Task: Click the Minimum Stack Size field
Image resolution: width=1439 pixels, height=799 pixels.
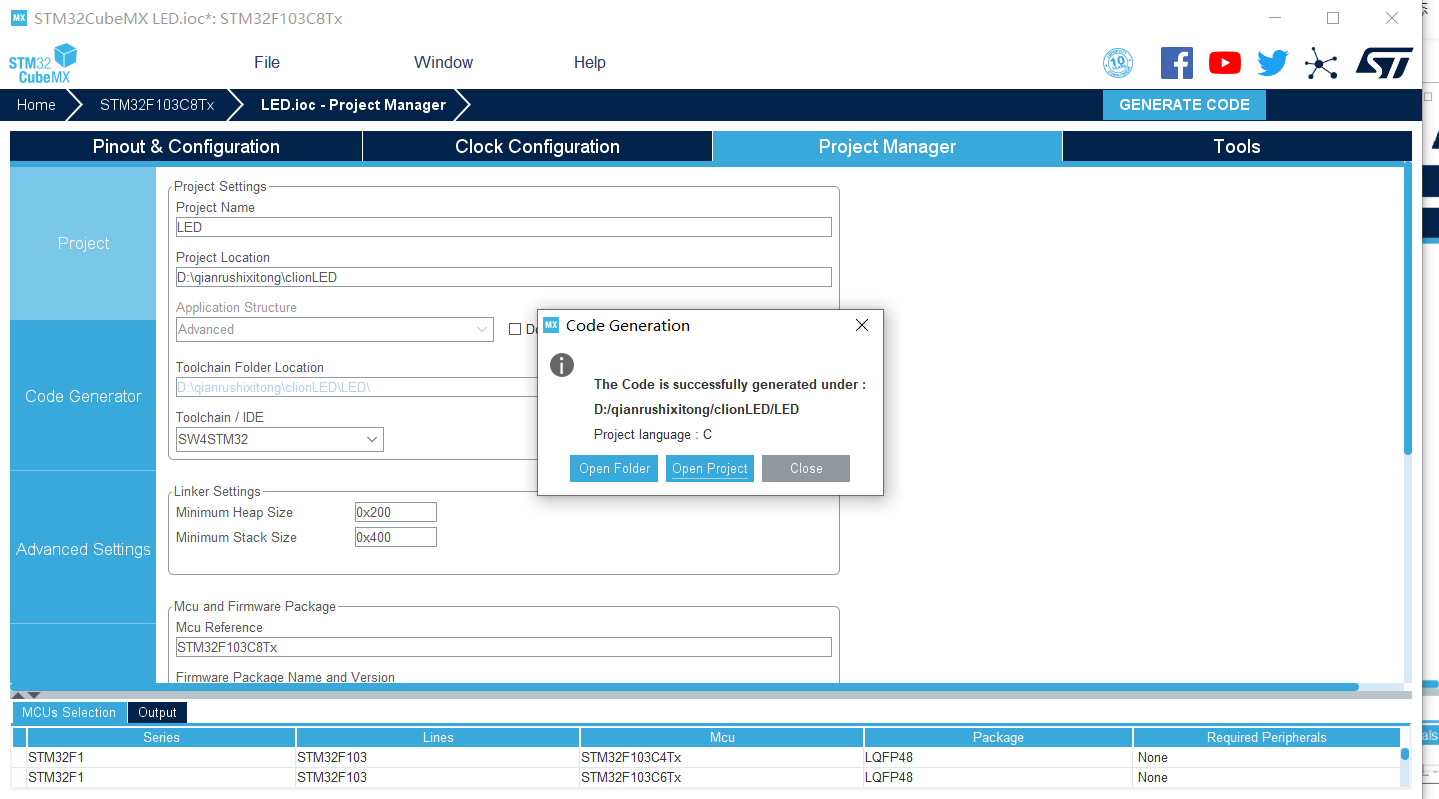Action: [x=396, y=537]
